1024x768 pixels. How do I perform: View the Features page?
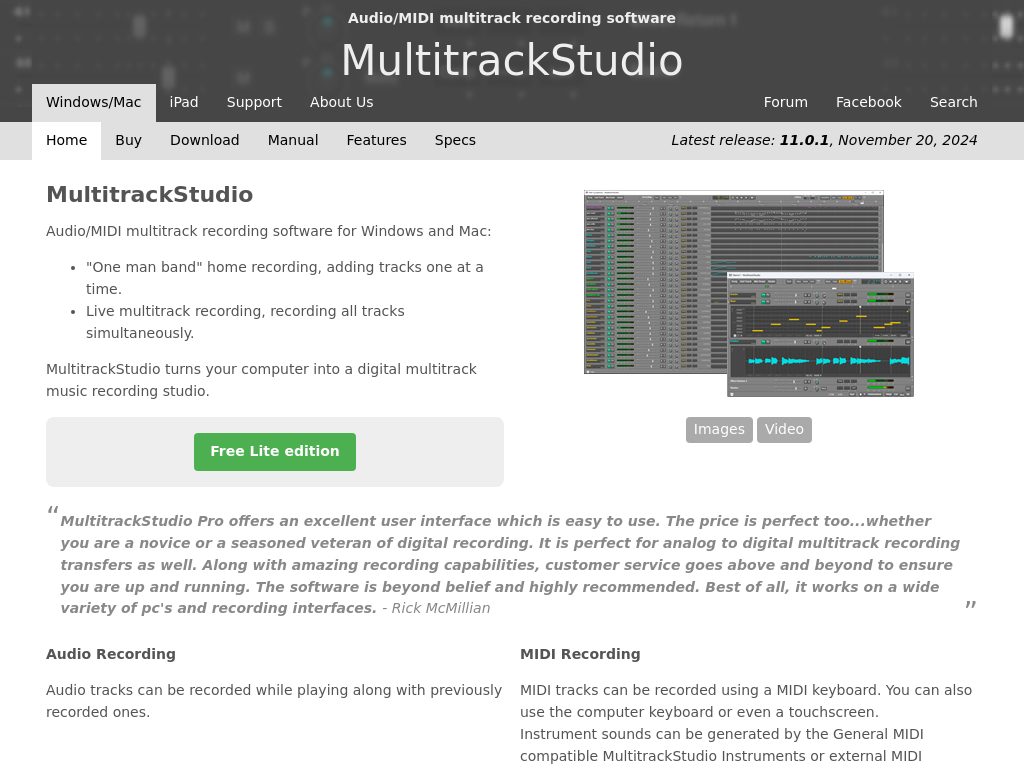[376, 140]
